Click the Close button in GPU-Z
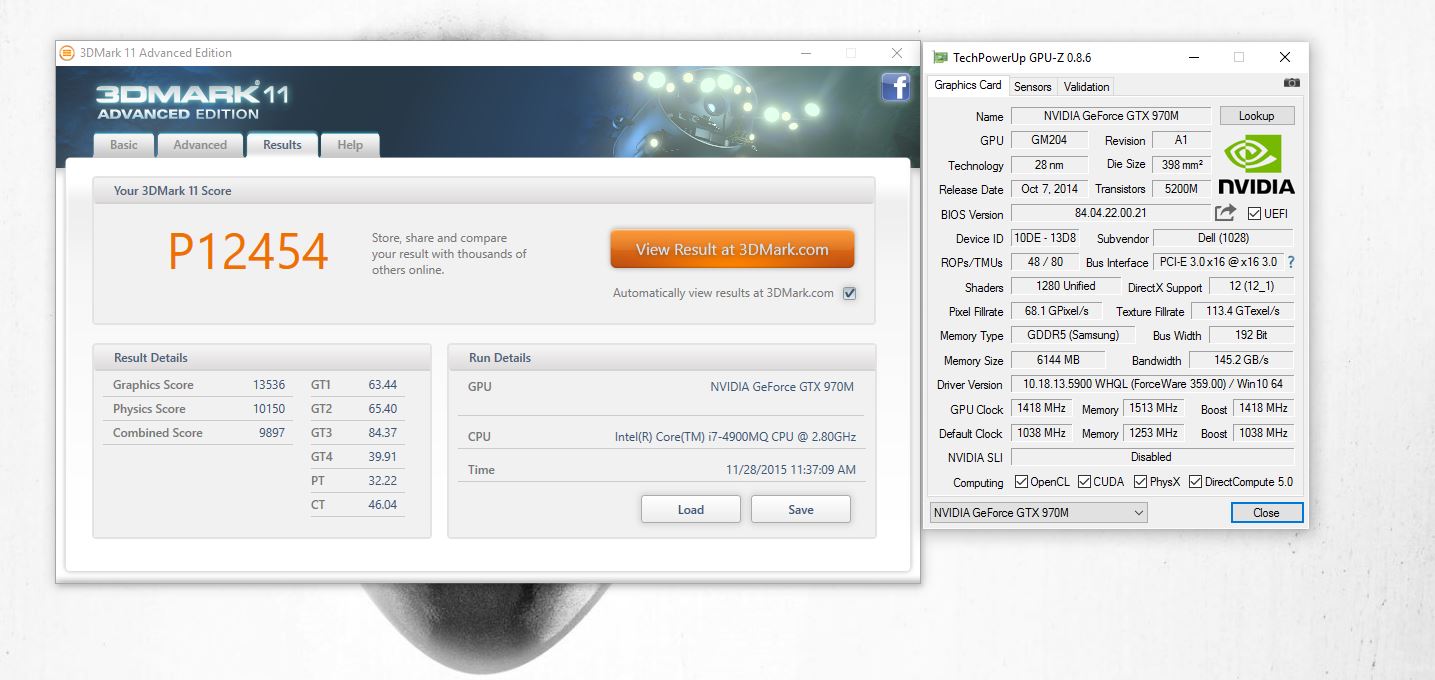The height and width of the screenshot is (680, 1435). click(x=1267, y=513)
